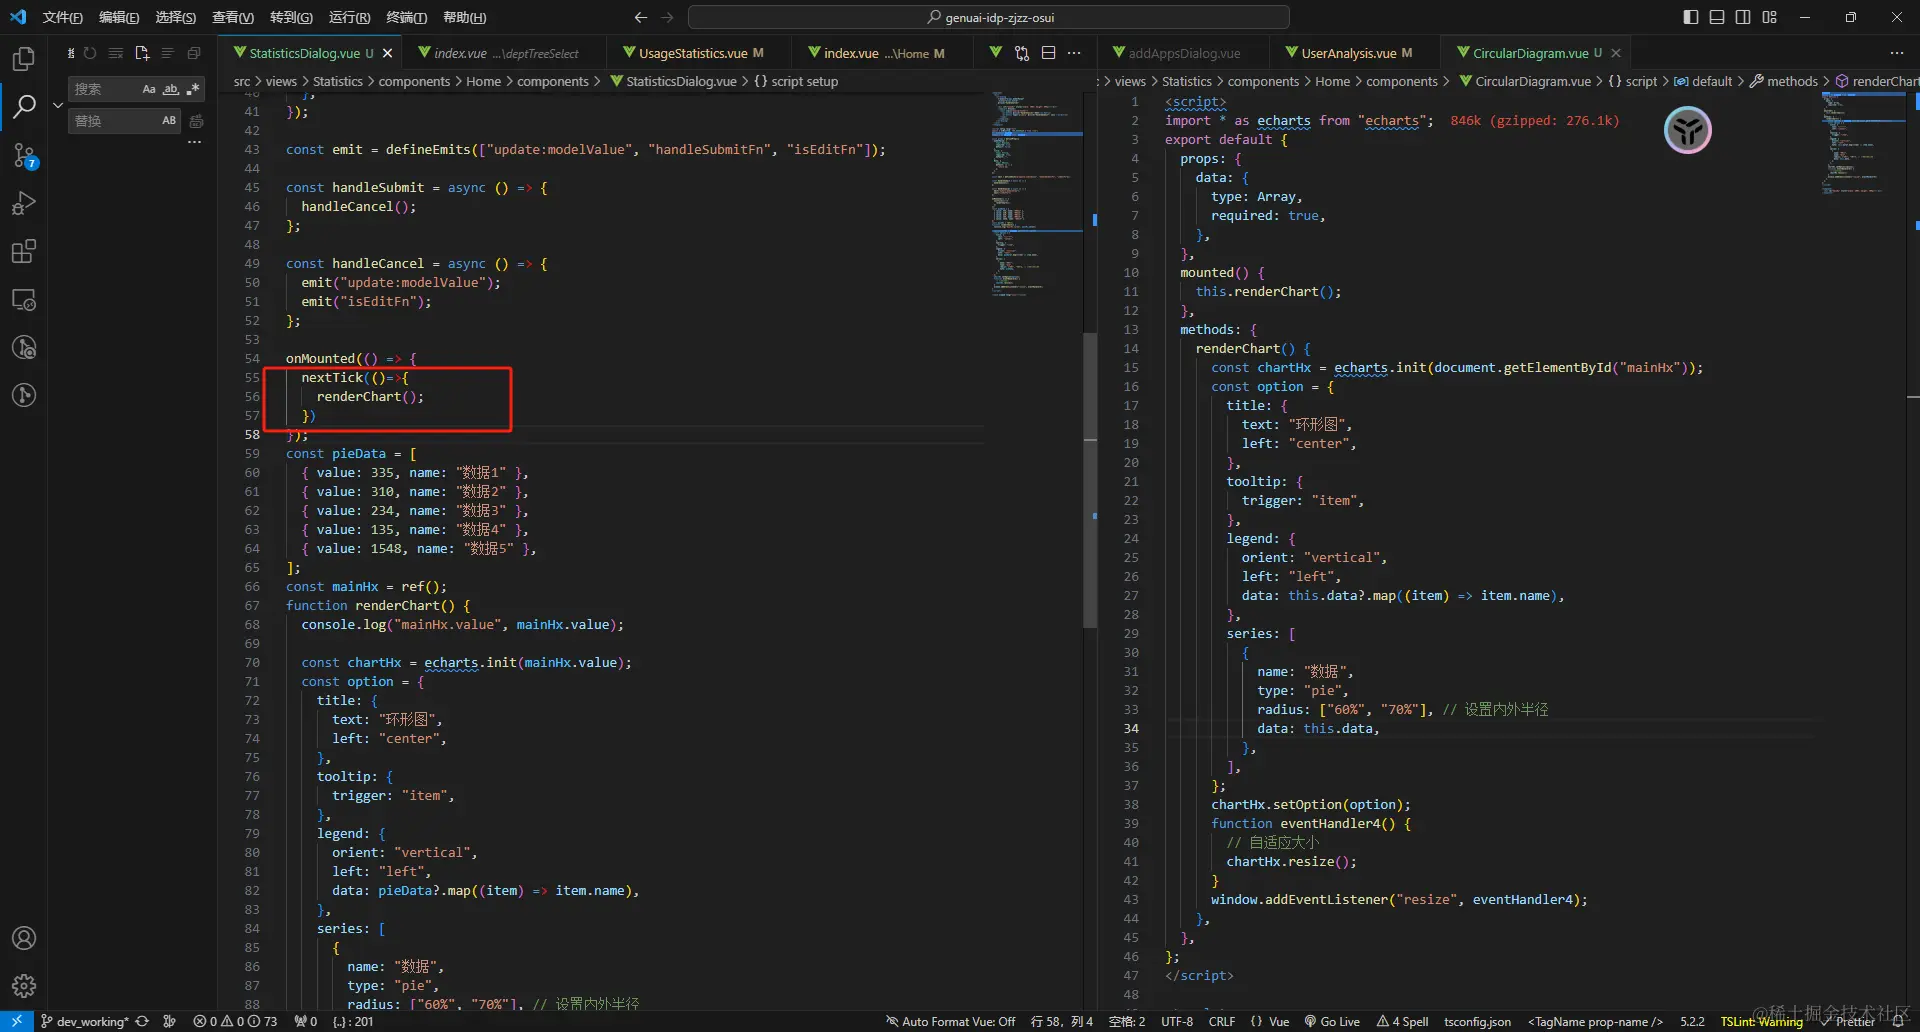The width and height of the screenshot is (1920, 1032).
Task: Open the Manage gear menu
Action: [24, 986]
